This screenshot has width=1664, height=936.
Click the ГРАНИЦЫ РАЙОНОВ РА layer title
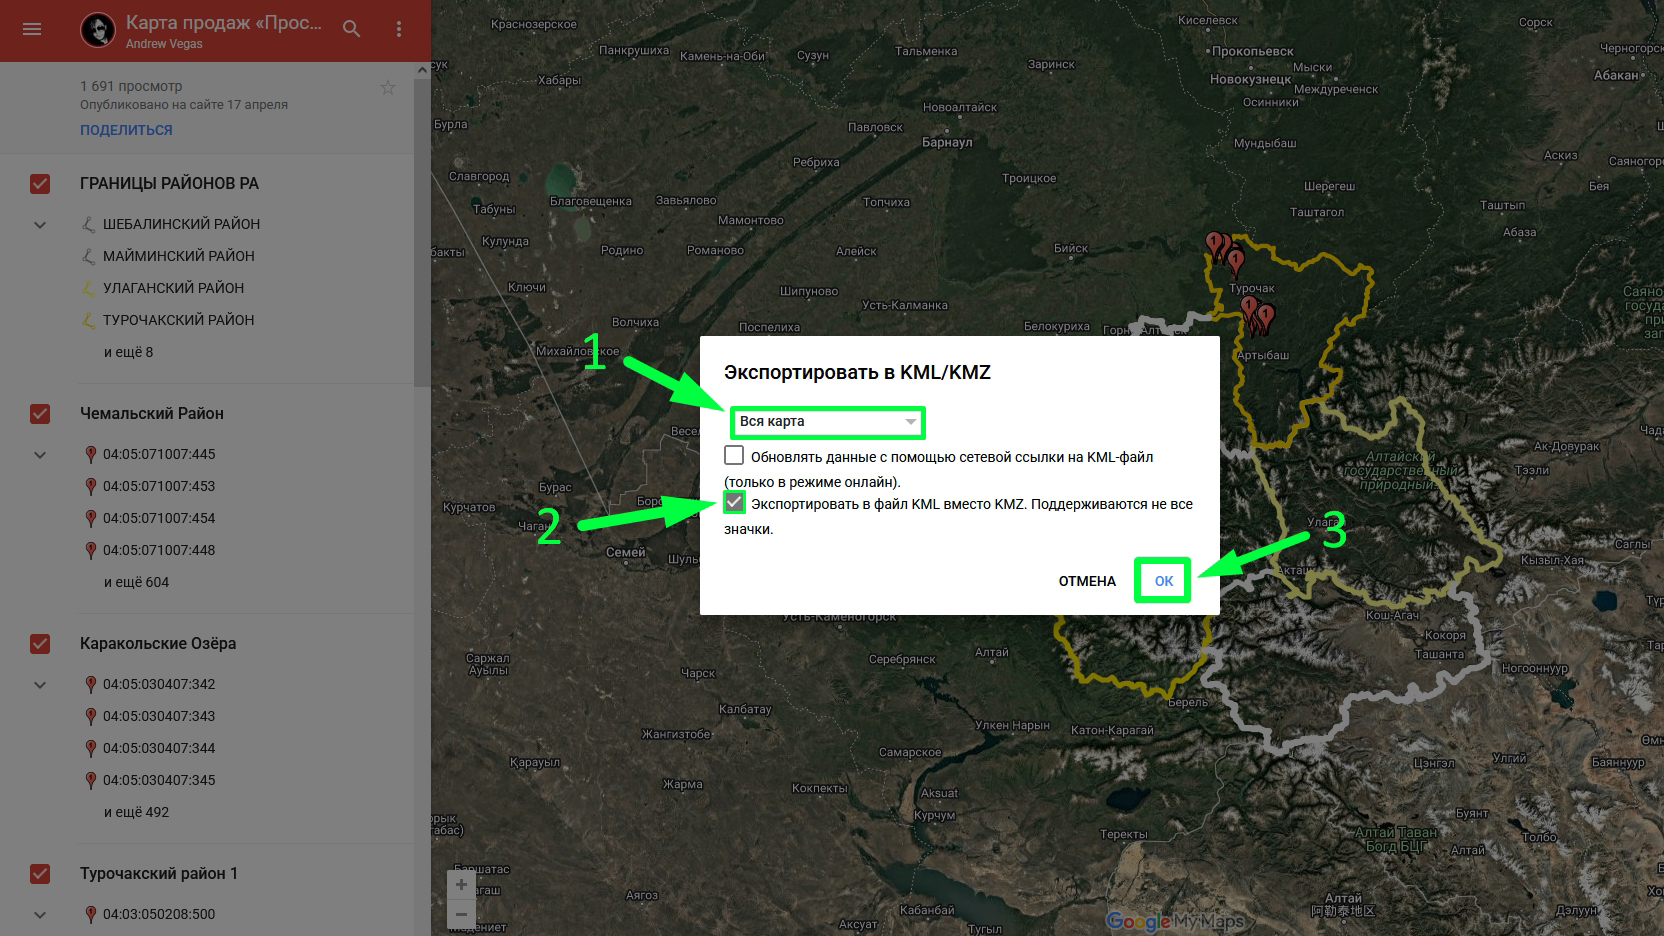point(169,184)
